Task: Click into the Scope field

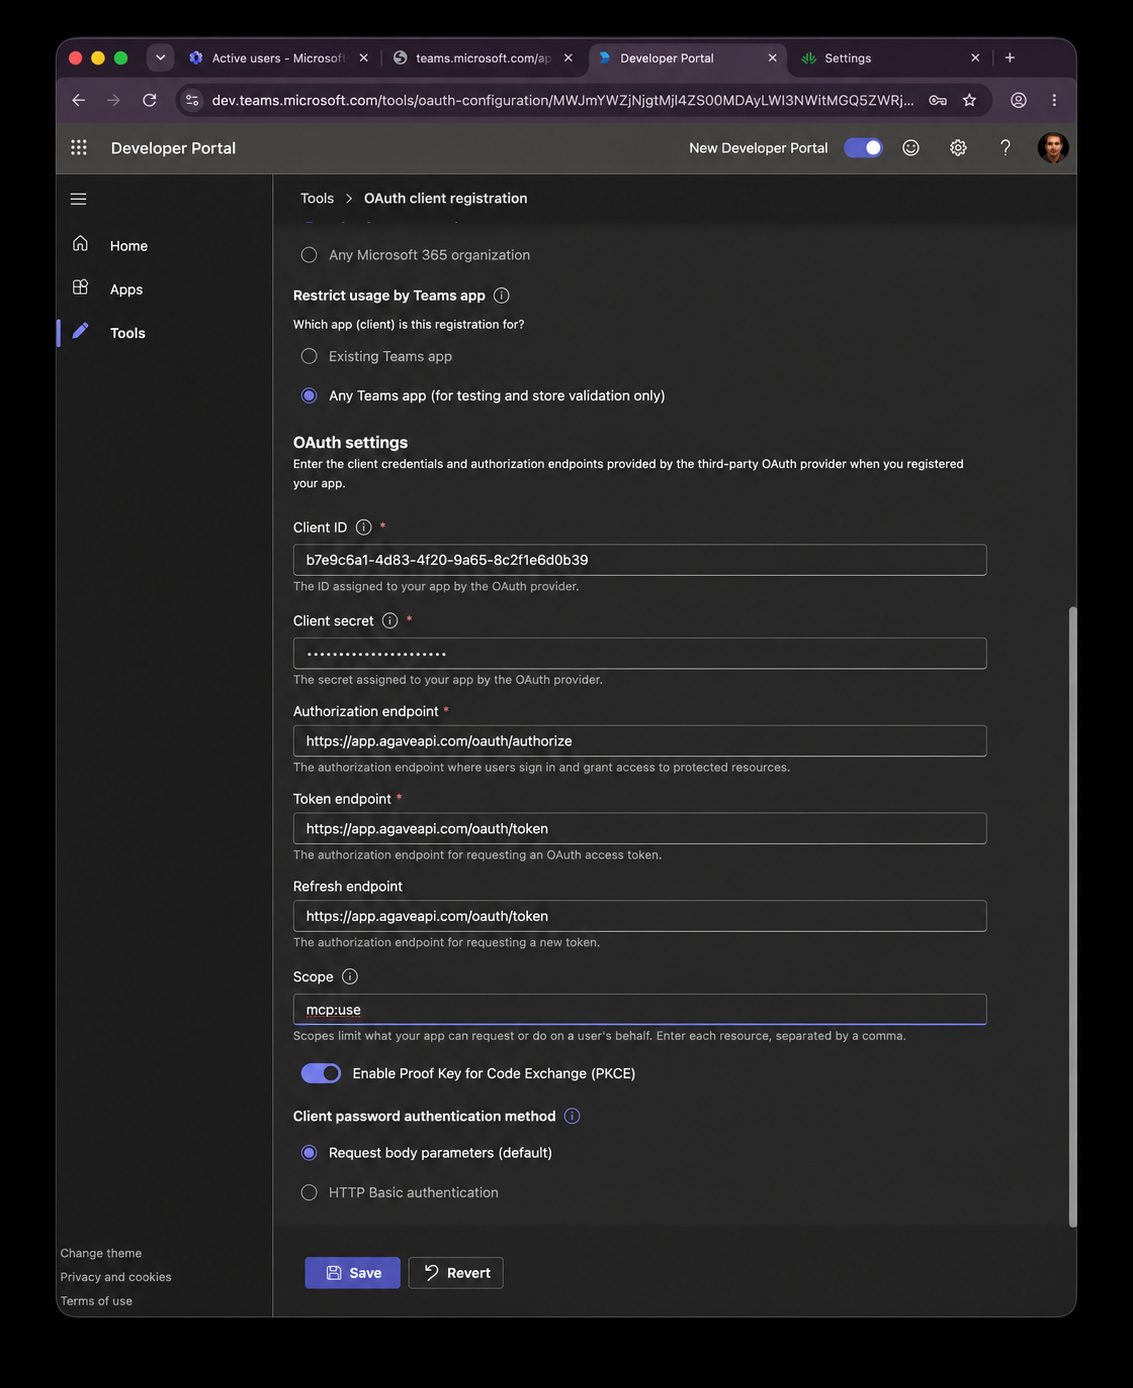Action: [x=640, y=1010]
